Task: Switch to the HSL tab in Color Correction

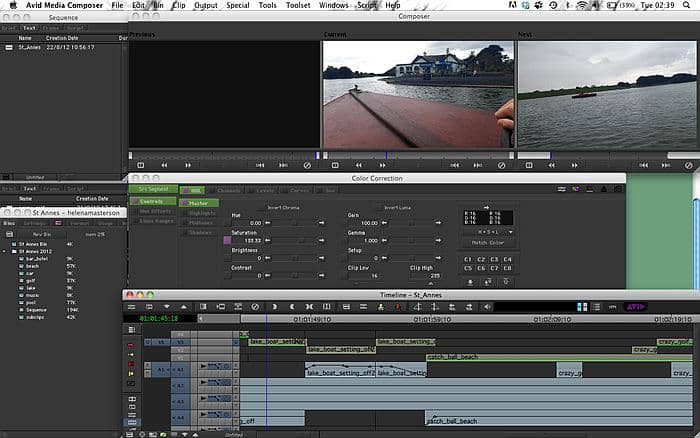Action: [192, 190]
